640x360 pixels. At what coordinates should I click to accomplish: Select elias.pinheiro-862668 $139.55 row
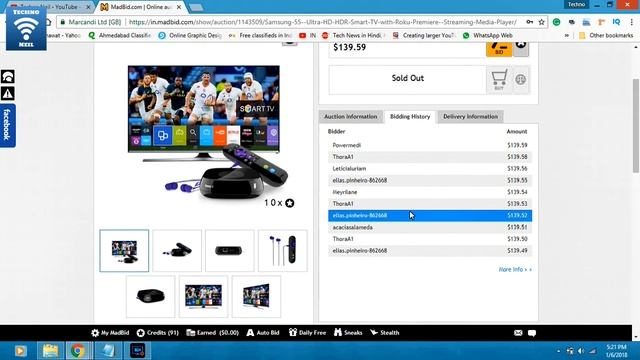[x=430, y=180]
